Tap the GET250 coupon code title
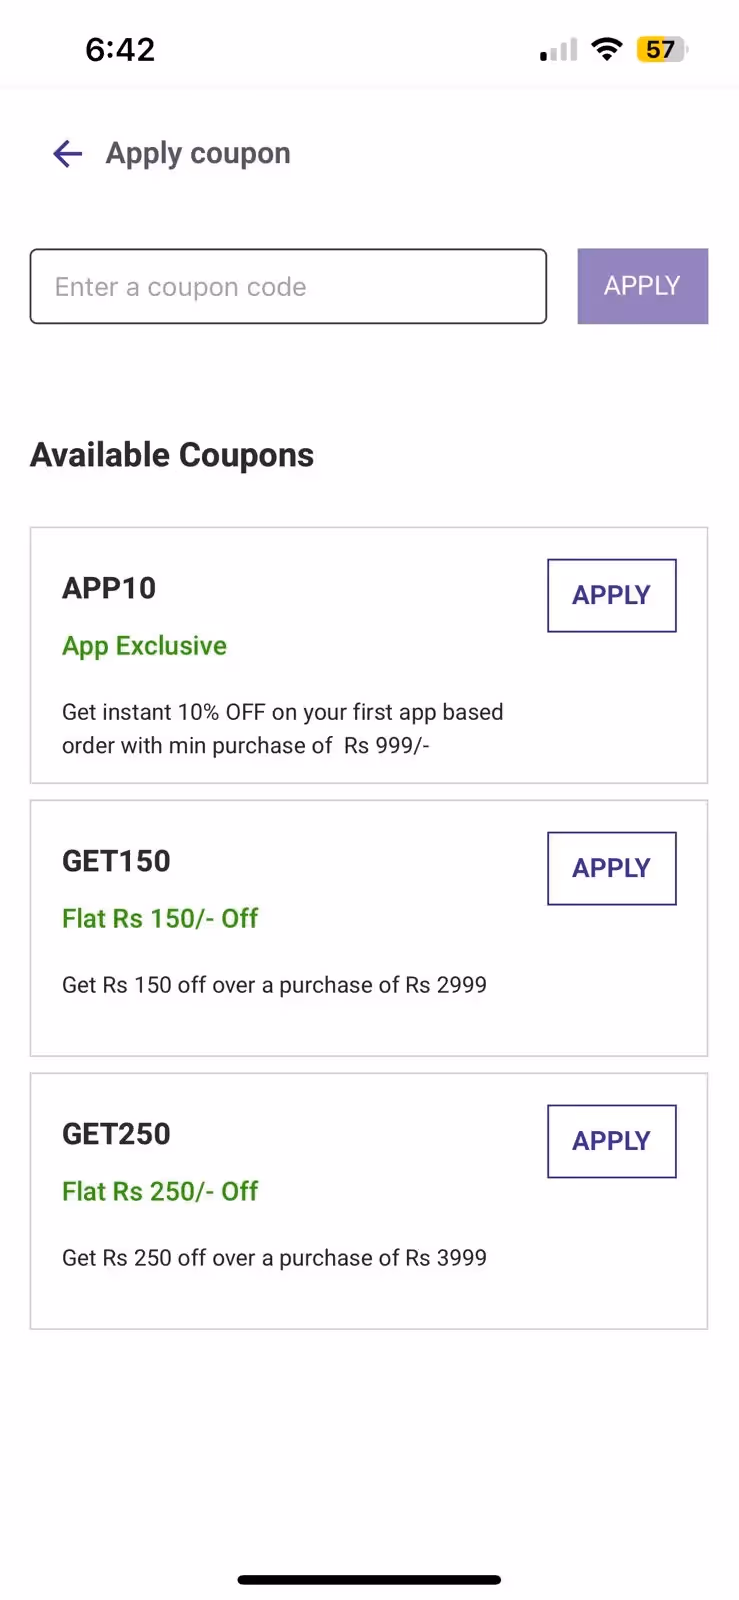The height and width of the screenshot is (1600, 739). coord(116,1134)
